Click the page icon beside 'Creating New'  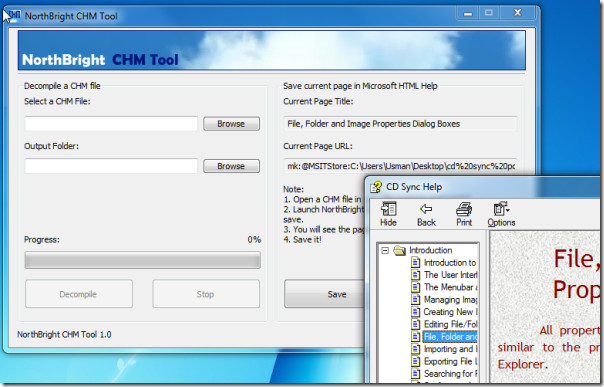tap(415, 312)
